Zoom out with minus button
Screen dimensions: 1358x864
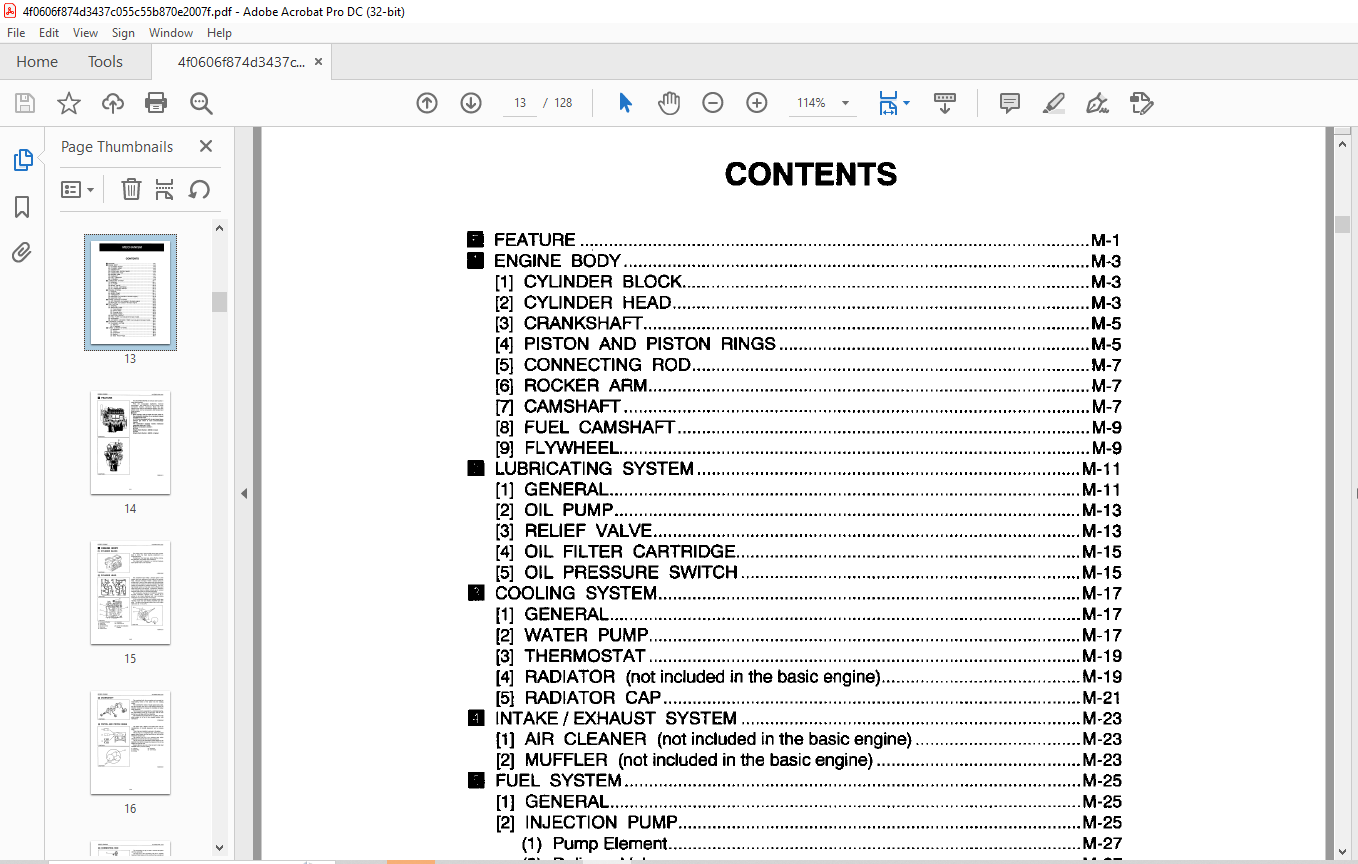click(x=713, y=103)
